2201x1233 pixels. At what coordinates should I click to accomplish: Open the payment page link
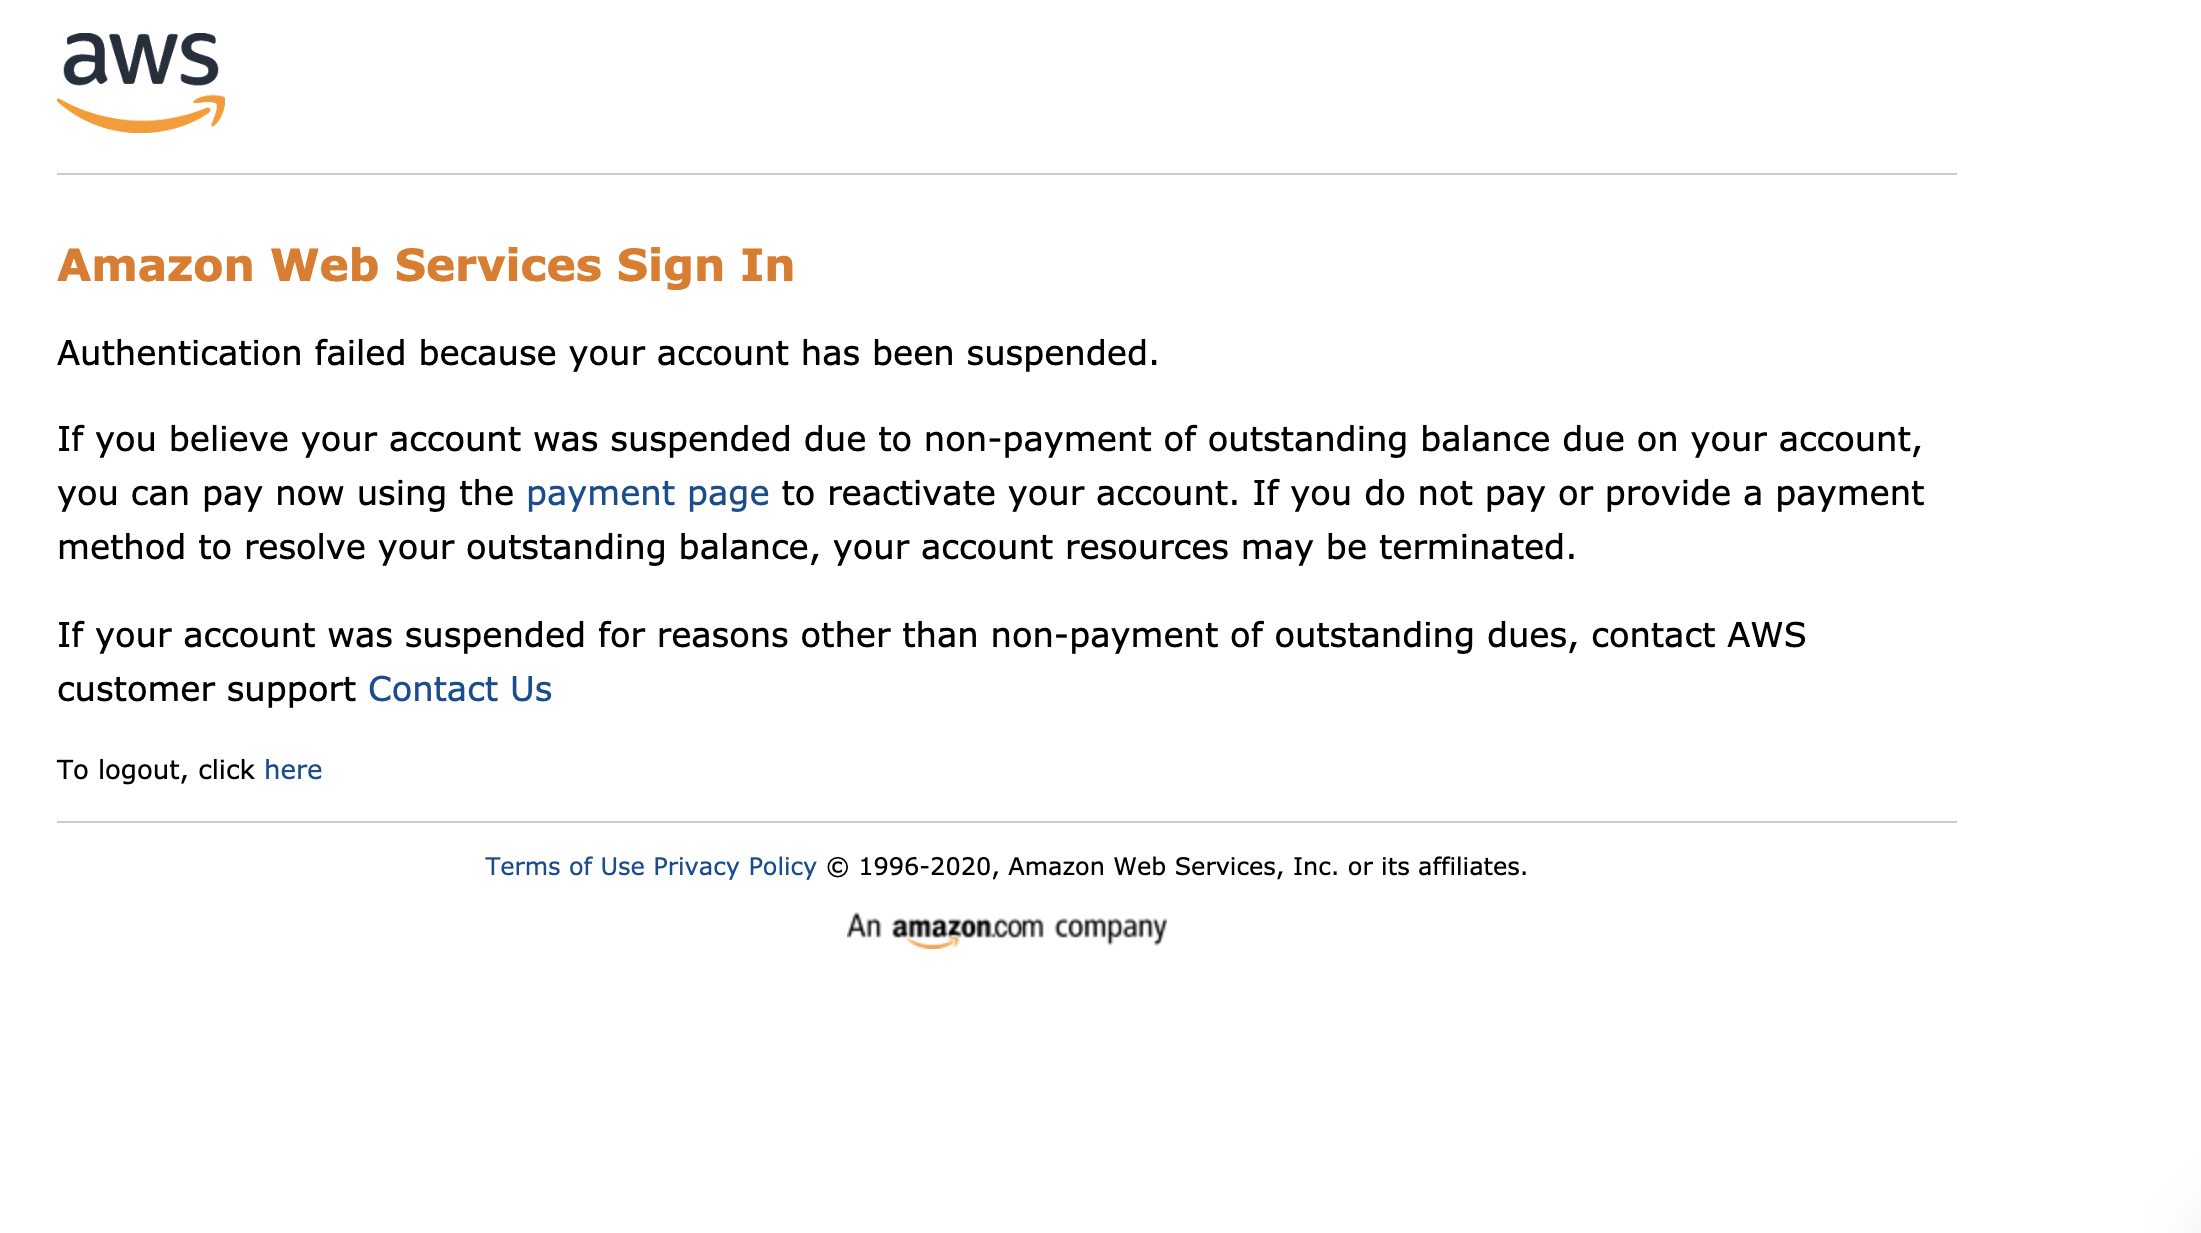tap(647, 494)
